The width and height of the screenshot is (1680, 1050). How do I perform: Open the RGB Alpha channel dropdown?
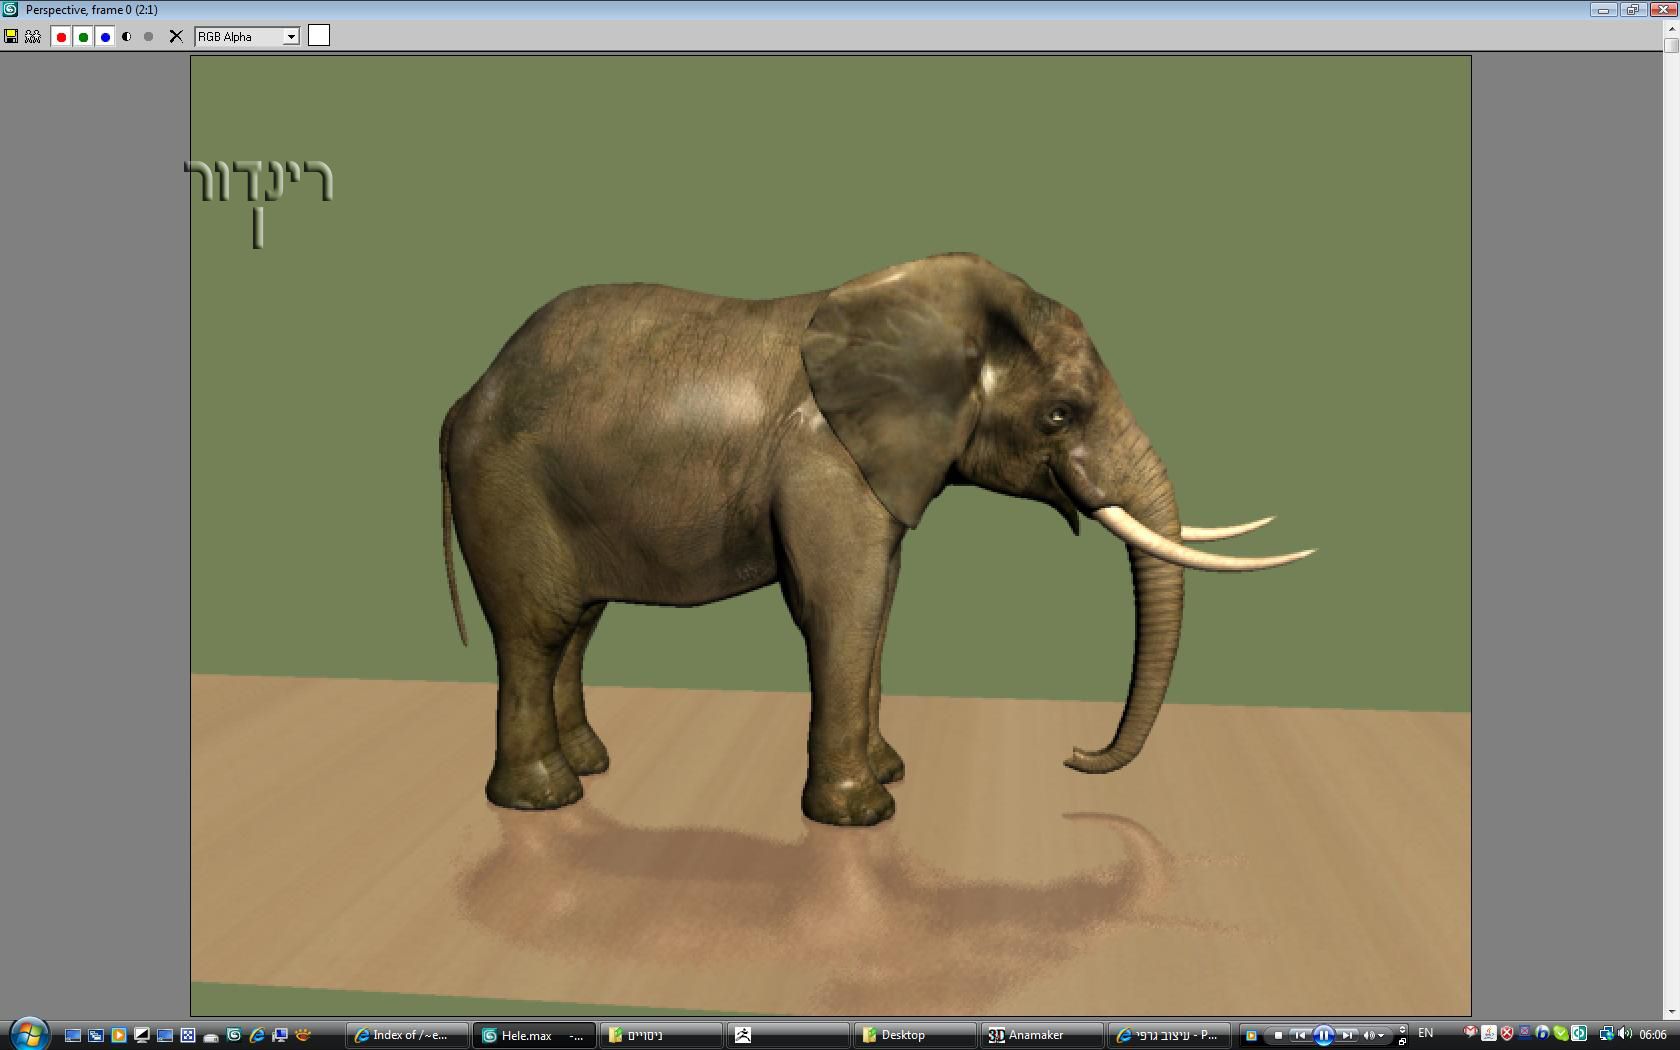click(x=291, y=37)
